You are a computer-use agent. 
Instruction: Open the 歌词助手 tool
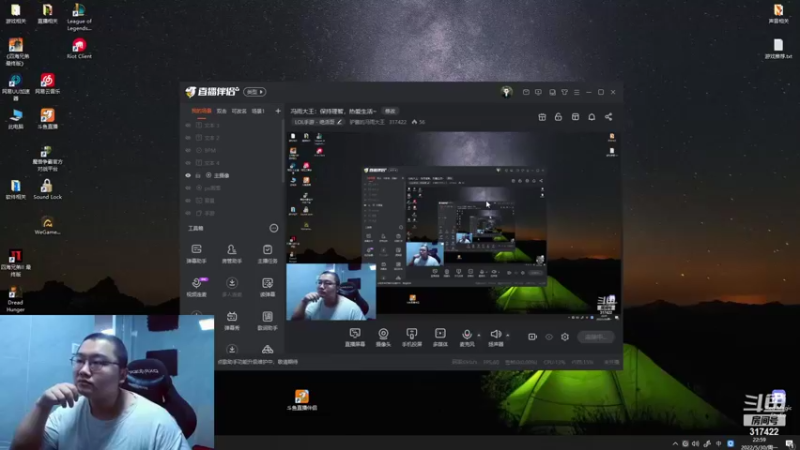pos(267,321)
